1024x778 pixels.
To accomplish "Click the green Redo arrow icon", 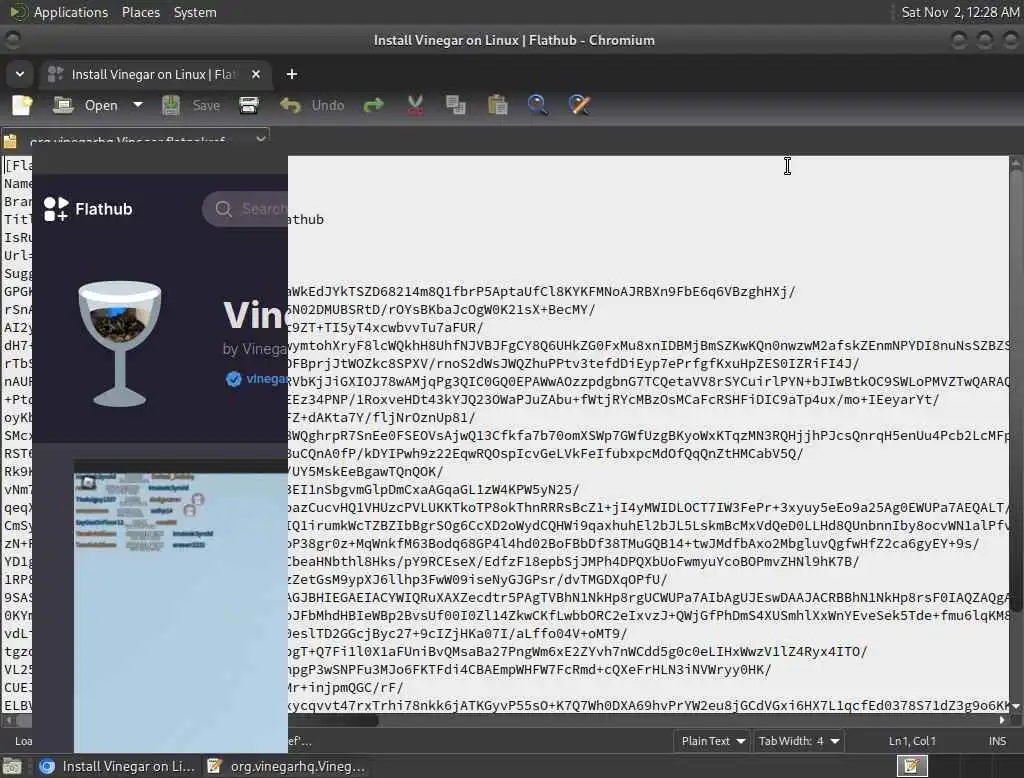I will point(374,105).
